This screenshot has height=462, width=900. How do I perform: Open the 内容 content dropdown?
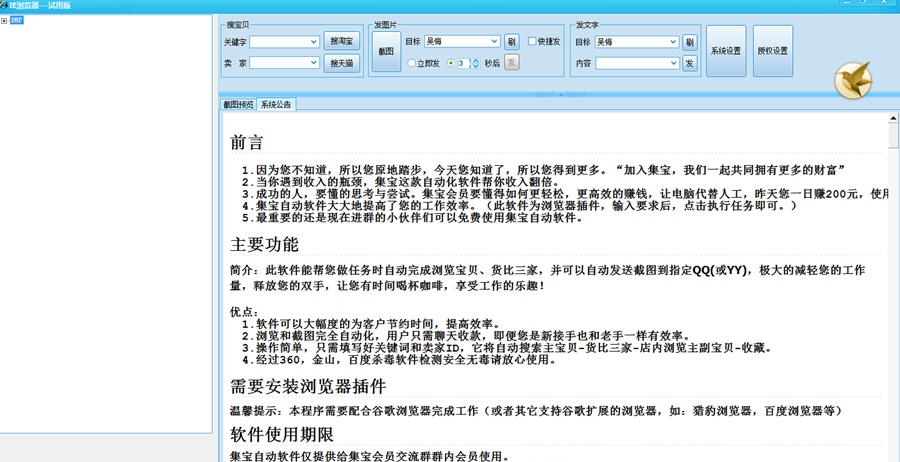(674, 63)
